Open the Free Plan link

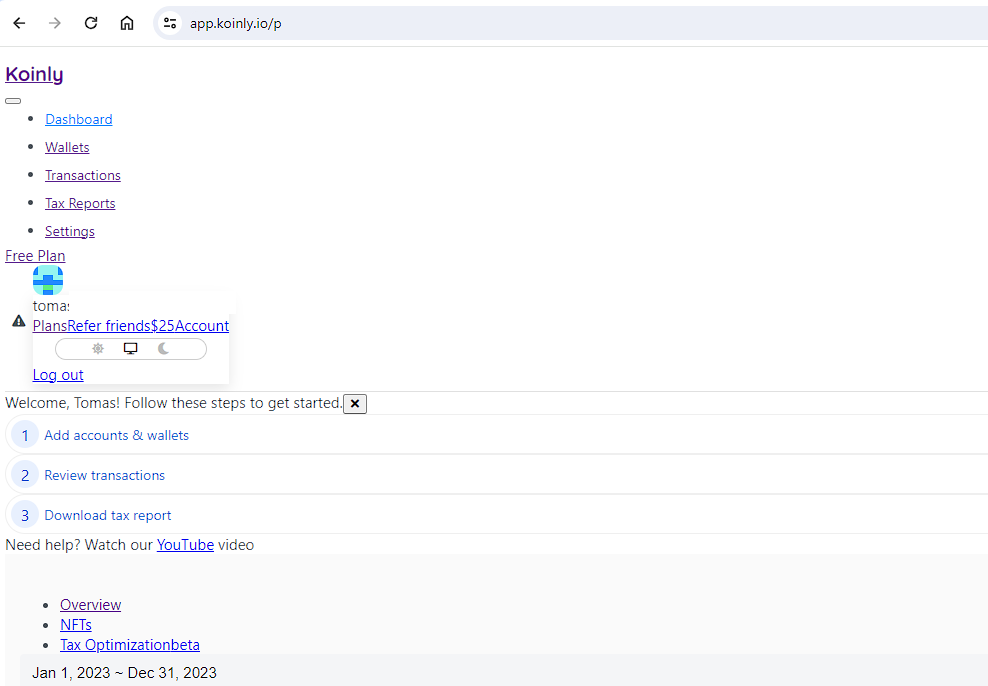click(x=35, y=256)
